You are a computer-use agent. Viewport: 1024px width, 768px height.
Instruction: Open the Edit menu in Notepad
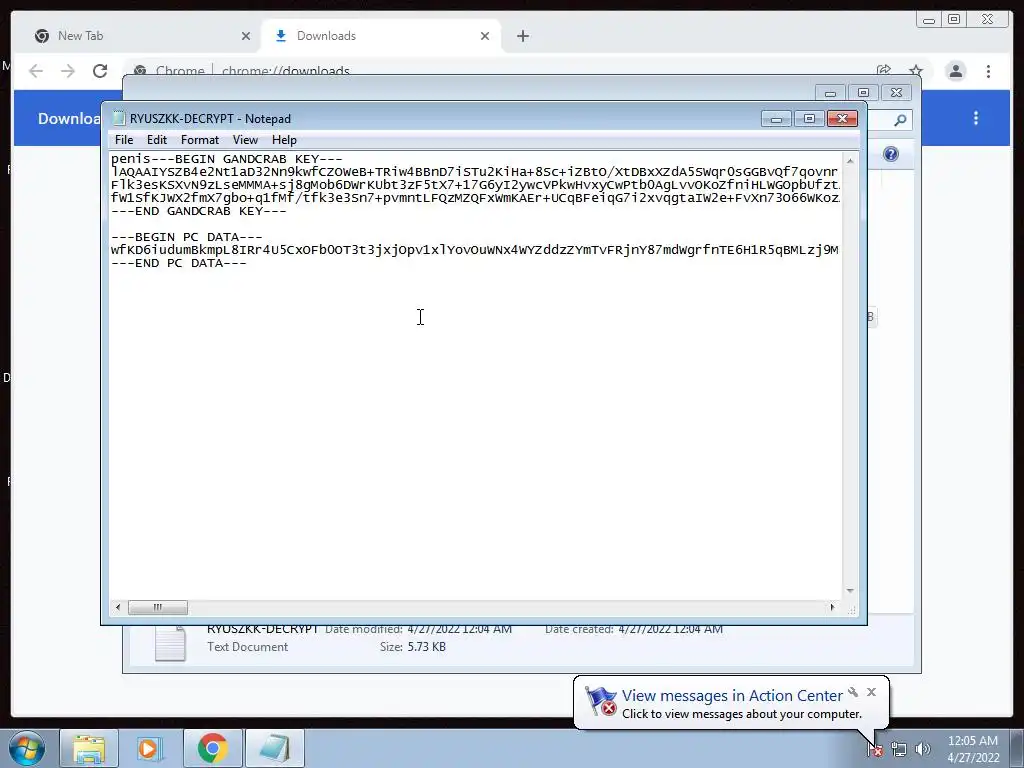156,140
